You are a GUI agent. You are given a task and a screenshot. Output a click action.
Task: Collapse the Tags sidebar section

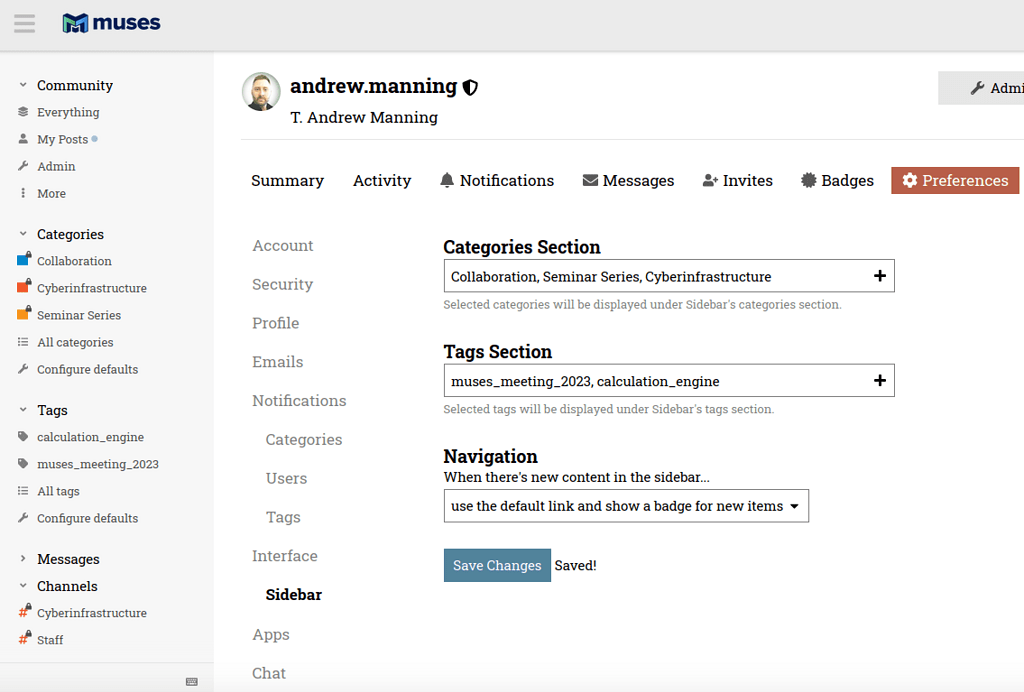click(x=23, y=410)
